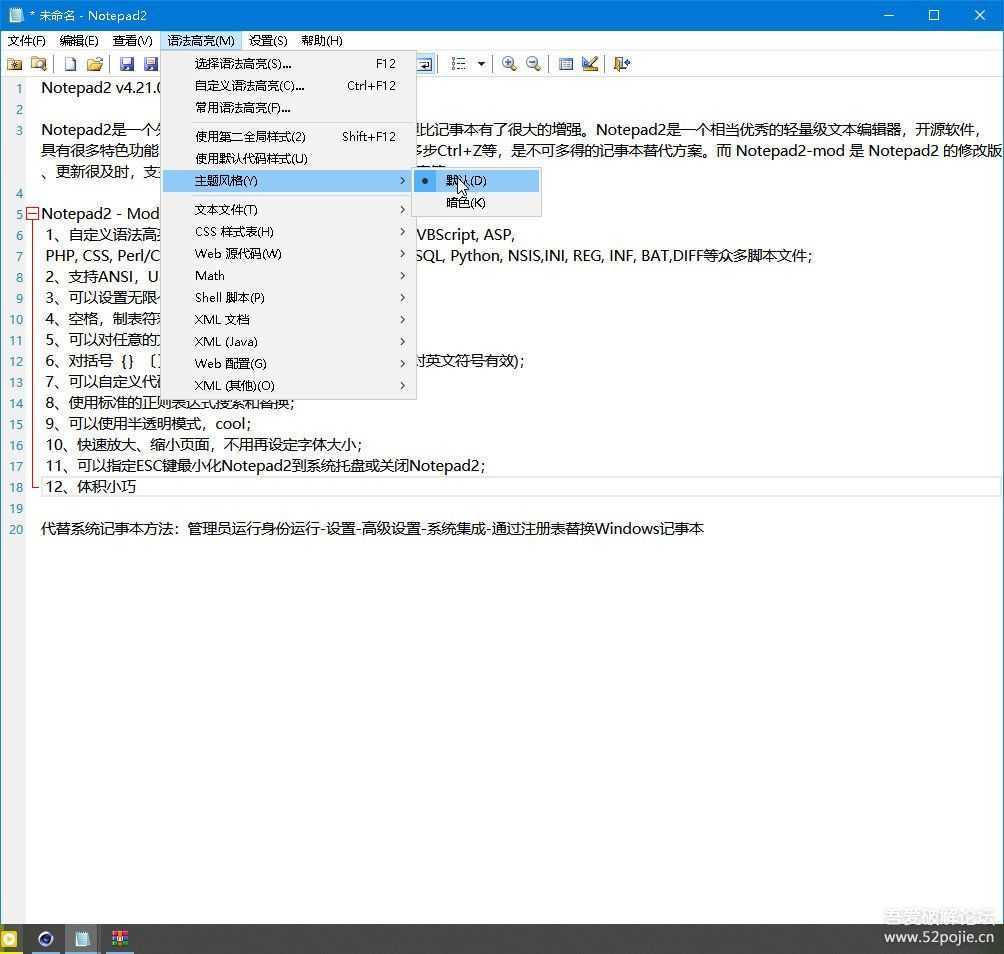Choose 选择语法高亮(S)... menu entry
Image resolution: width=1004 pixels, height=954 pixels.
coord(243,64)
